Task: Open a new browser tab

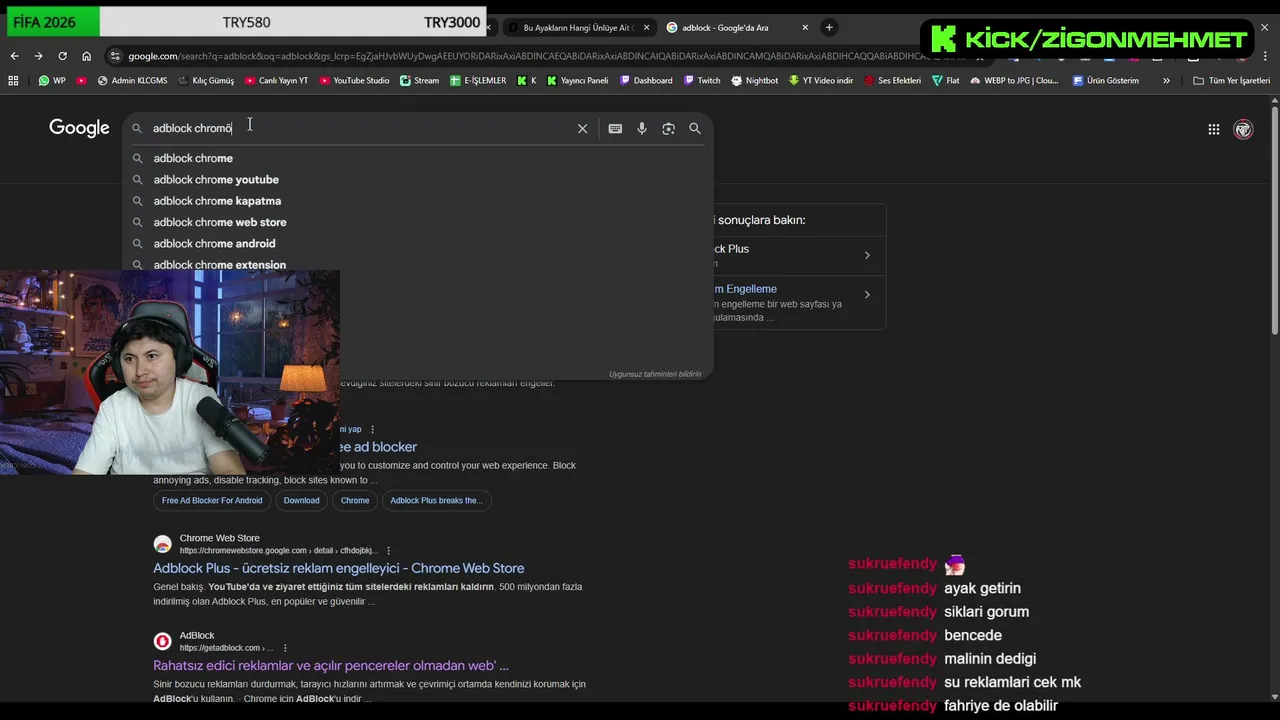Action: 829,28
